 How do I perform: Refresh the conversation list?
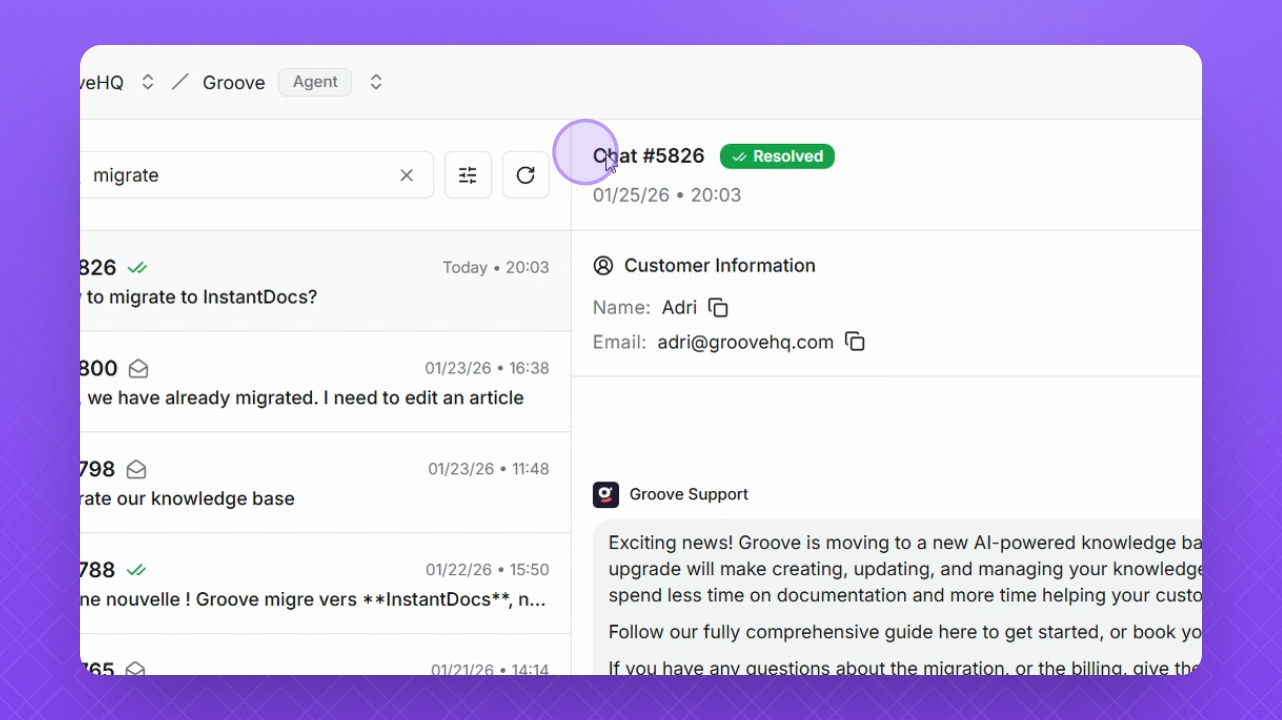526,175
